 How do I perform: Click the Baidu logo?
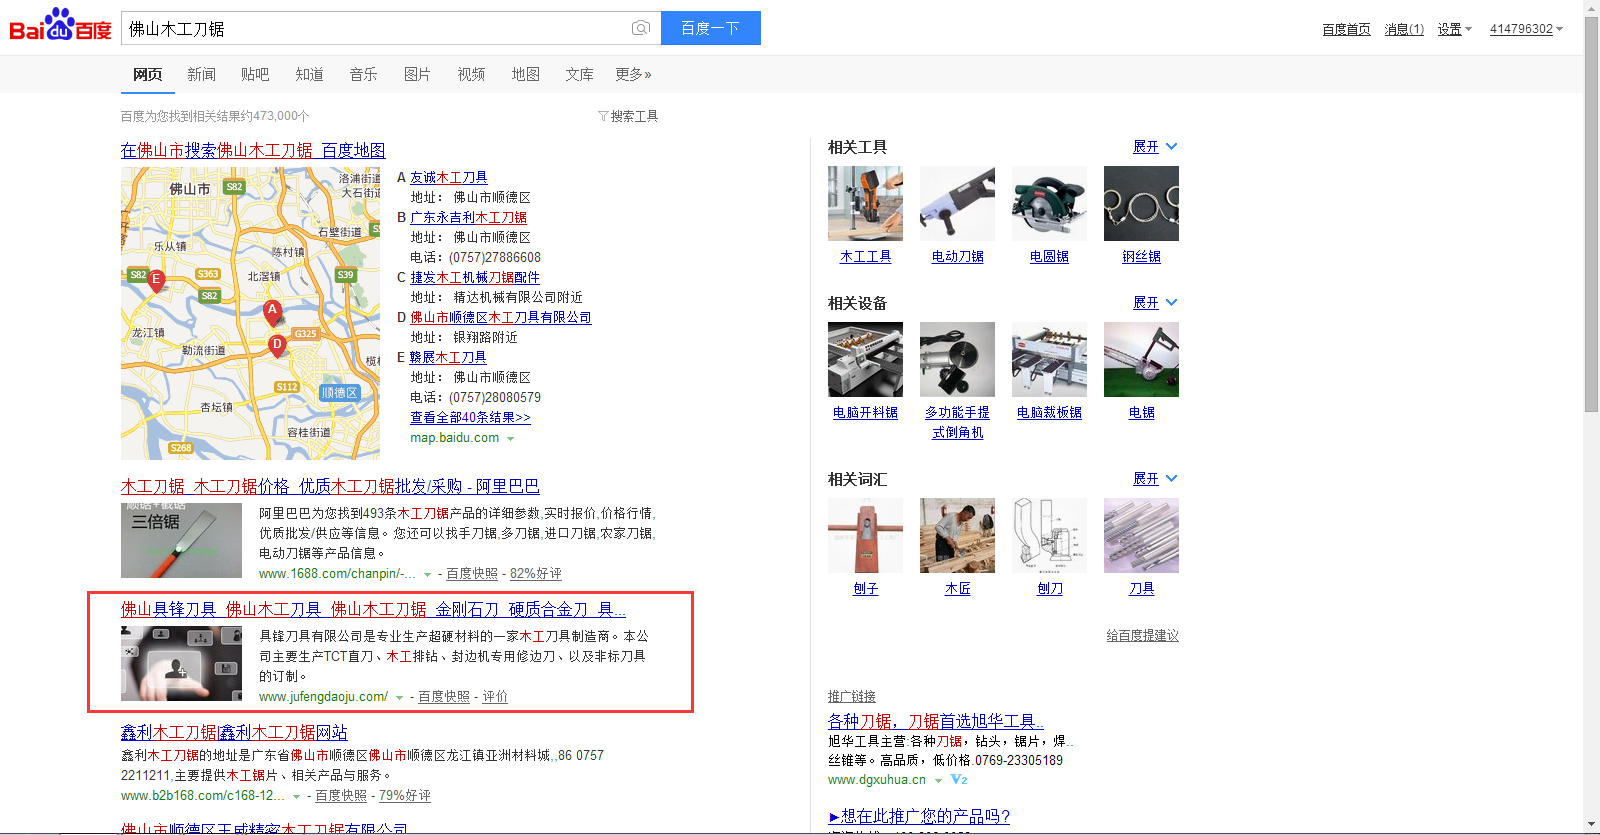(x=60, y=26)
